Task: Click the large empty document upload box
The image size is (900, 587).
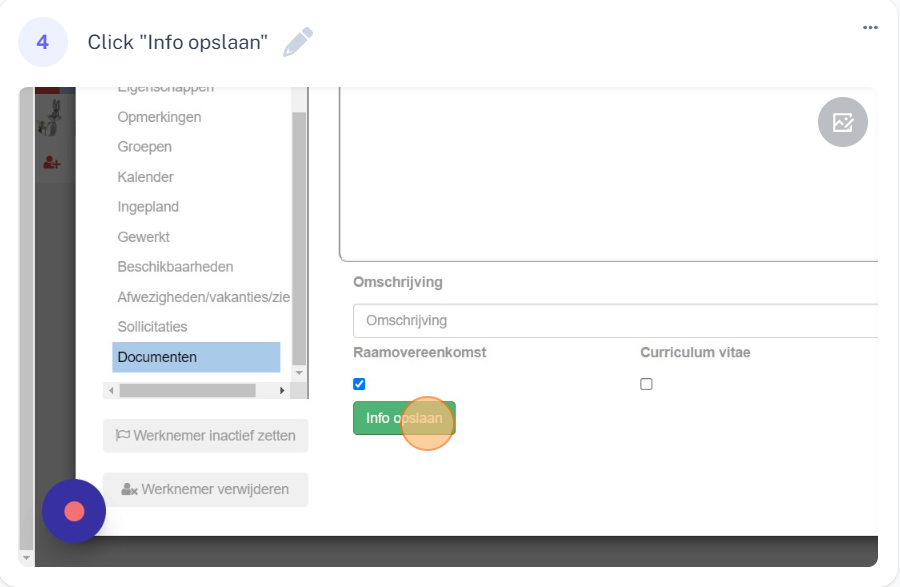Action: click(608, 174)
